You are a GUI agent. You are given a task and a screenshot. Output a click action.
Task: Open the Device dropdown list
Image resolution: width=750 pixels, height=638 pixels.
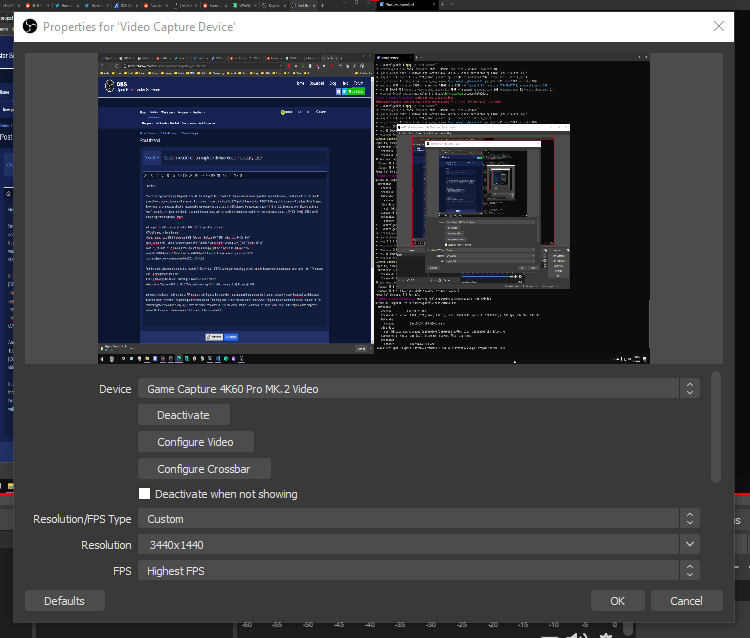[x=419, y=388]
